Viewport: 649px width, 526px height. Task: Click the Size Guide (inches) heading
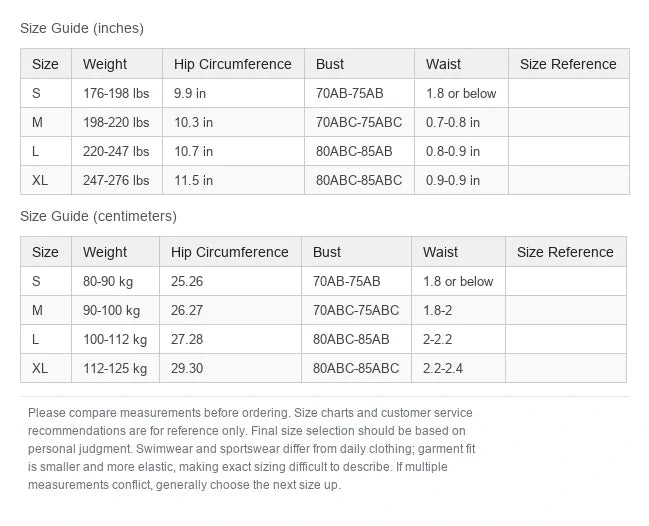[x=82, y=28]
